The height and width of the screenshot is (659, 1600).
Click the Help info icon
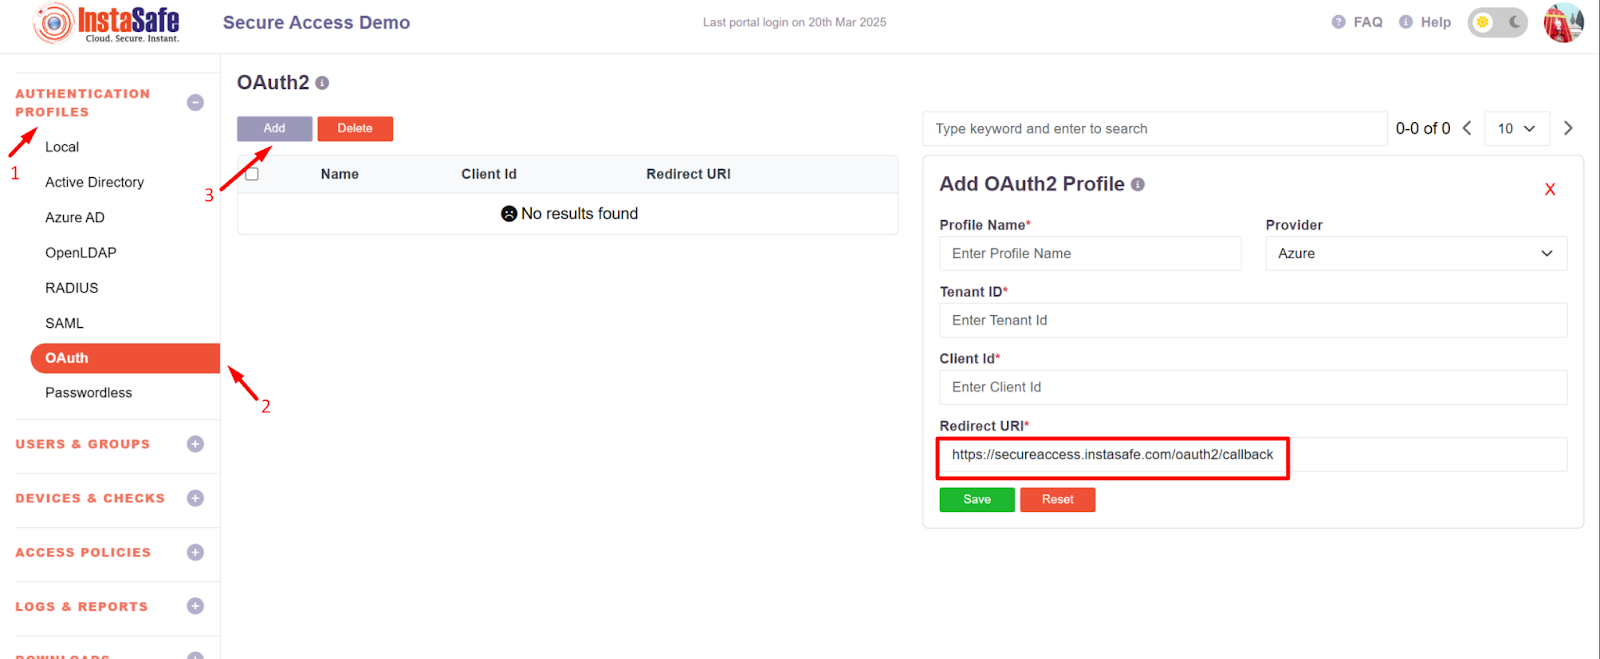[x=1406, y=22]
